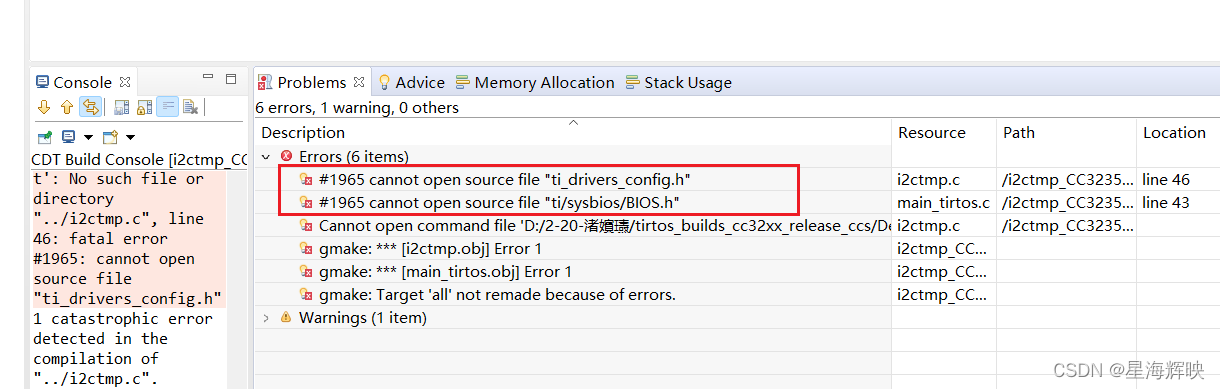Viewport: 1220px width, 389px height.
Task: Toggle scroll lock in the console
Action: [x=144, y=107]
